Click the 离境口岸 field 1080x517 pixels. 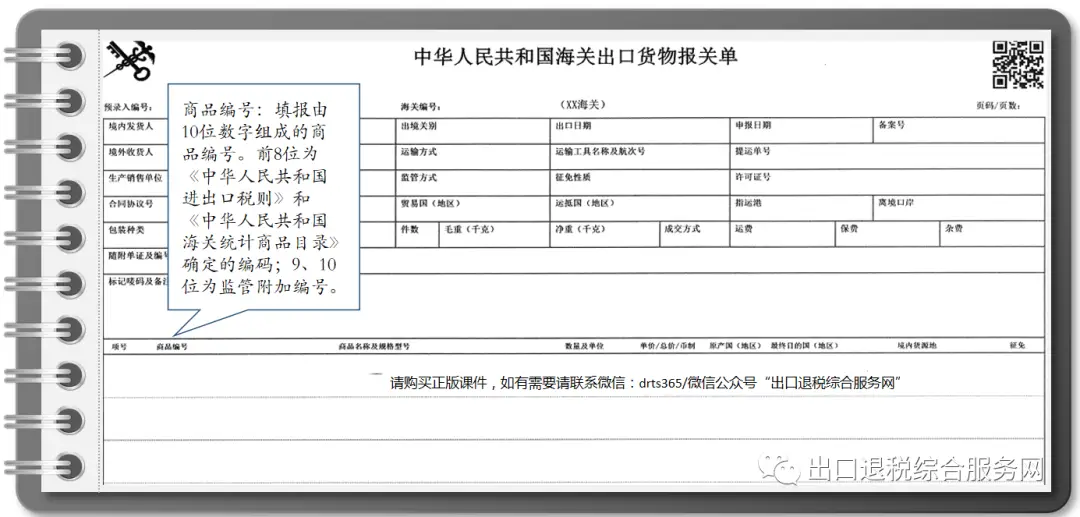[x=959, y=209]
